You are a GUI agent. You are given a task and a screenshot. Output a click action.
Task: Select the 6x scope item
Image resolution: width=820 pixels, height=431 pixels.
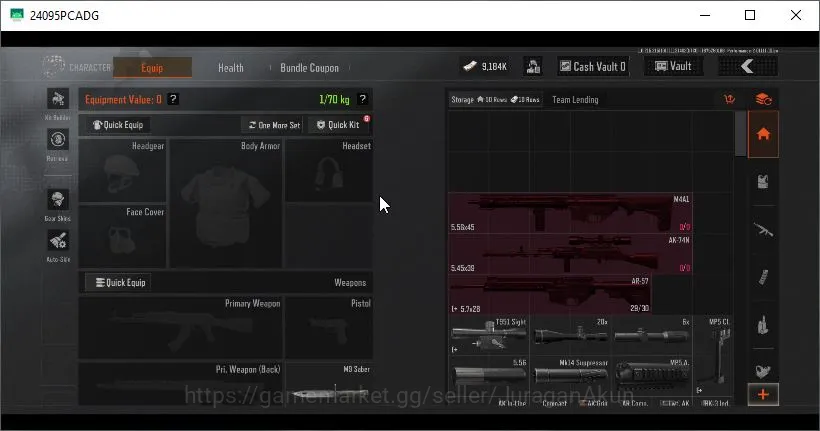[652, 335]
